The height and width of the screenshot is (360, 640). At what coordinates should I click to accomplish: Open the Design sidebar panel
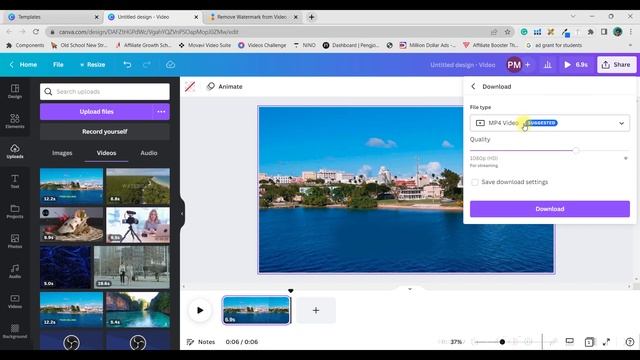pyautogui.click(x=15, y=91)
